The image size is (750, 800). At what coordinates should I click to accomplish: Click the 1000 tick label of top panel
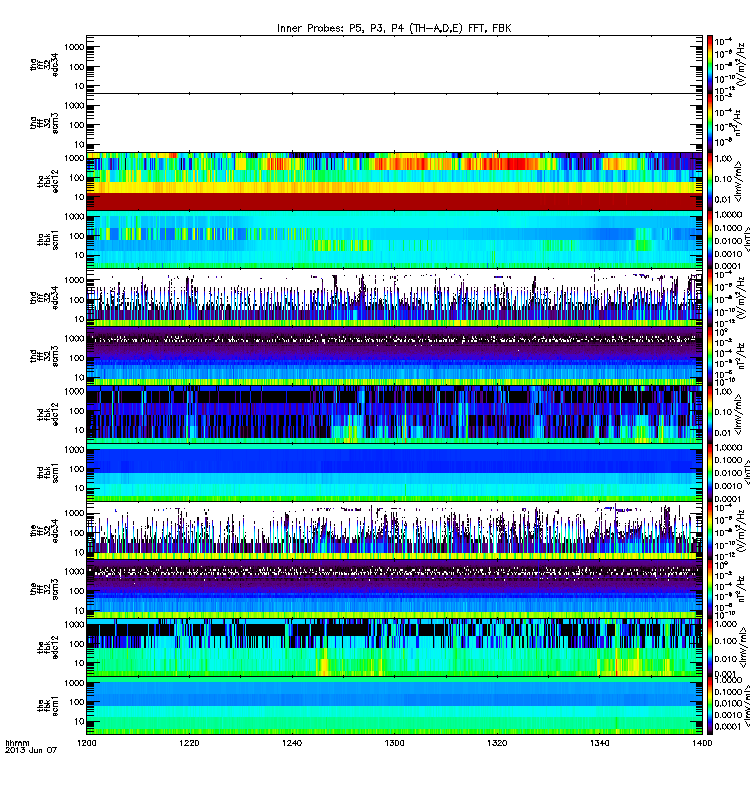pyautogui.click(x=74, y=47)
